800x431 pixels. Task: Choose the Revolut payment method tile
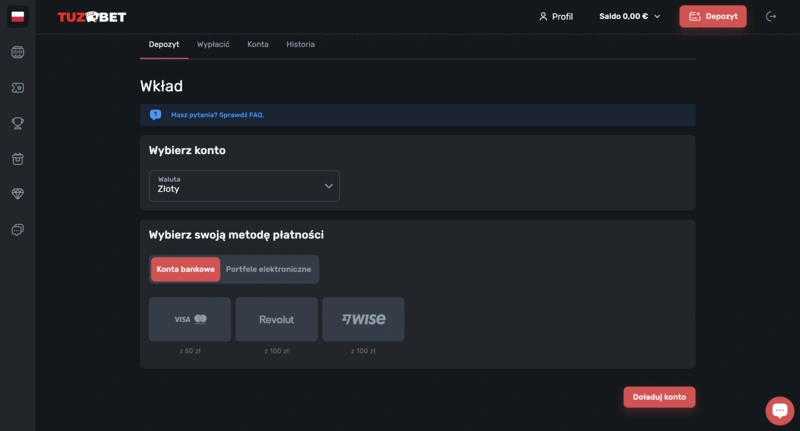(x=276, y=319)
